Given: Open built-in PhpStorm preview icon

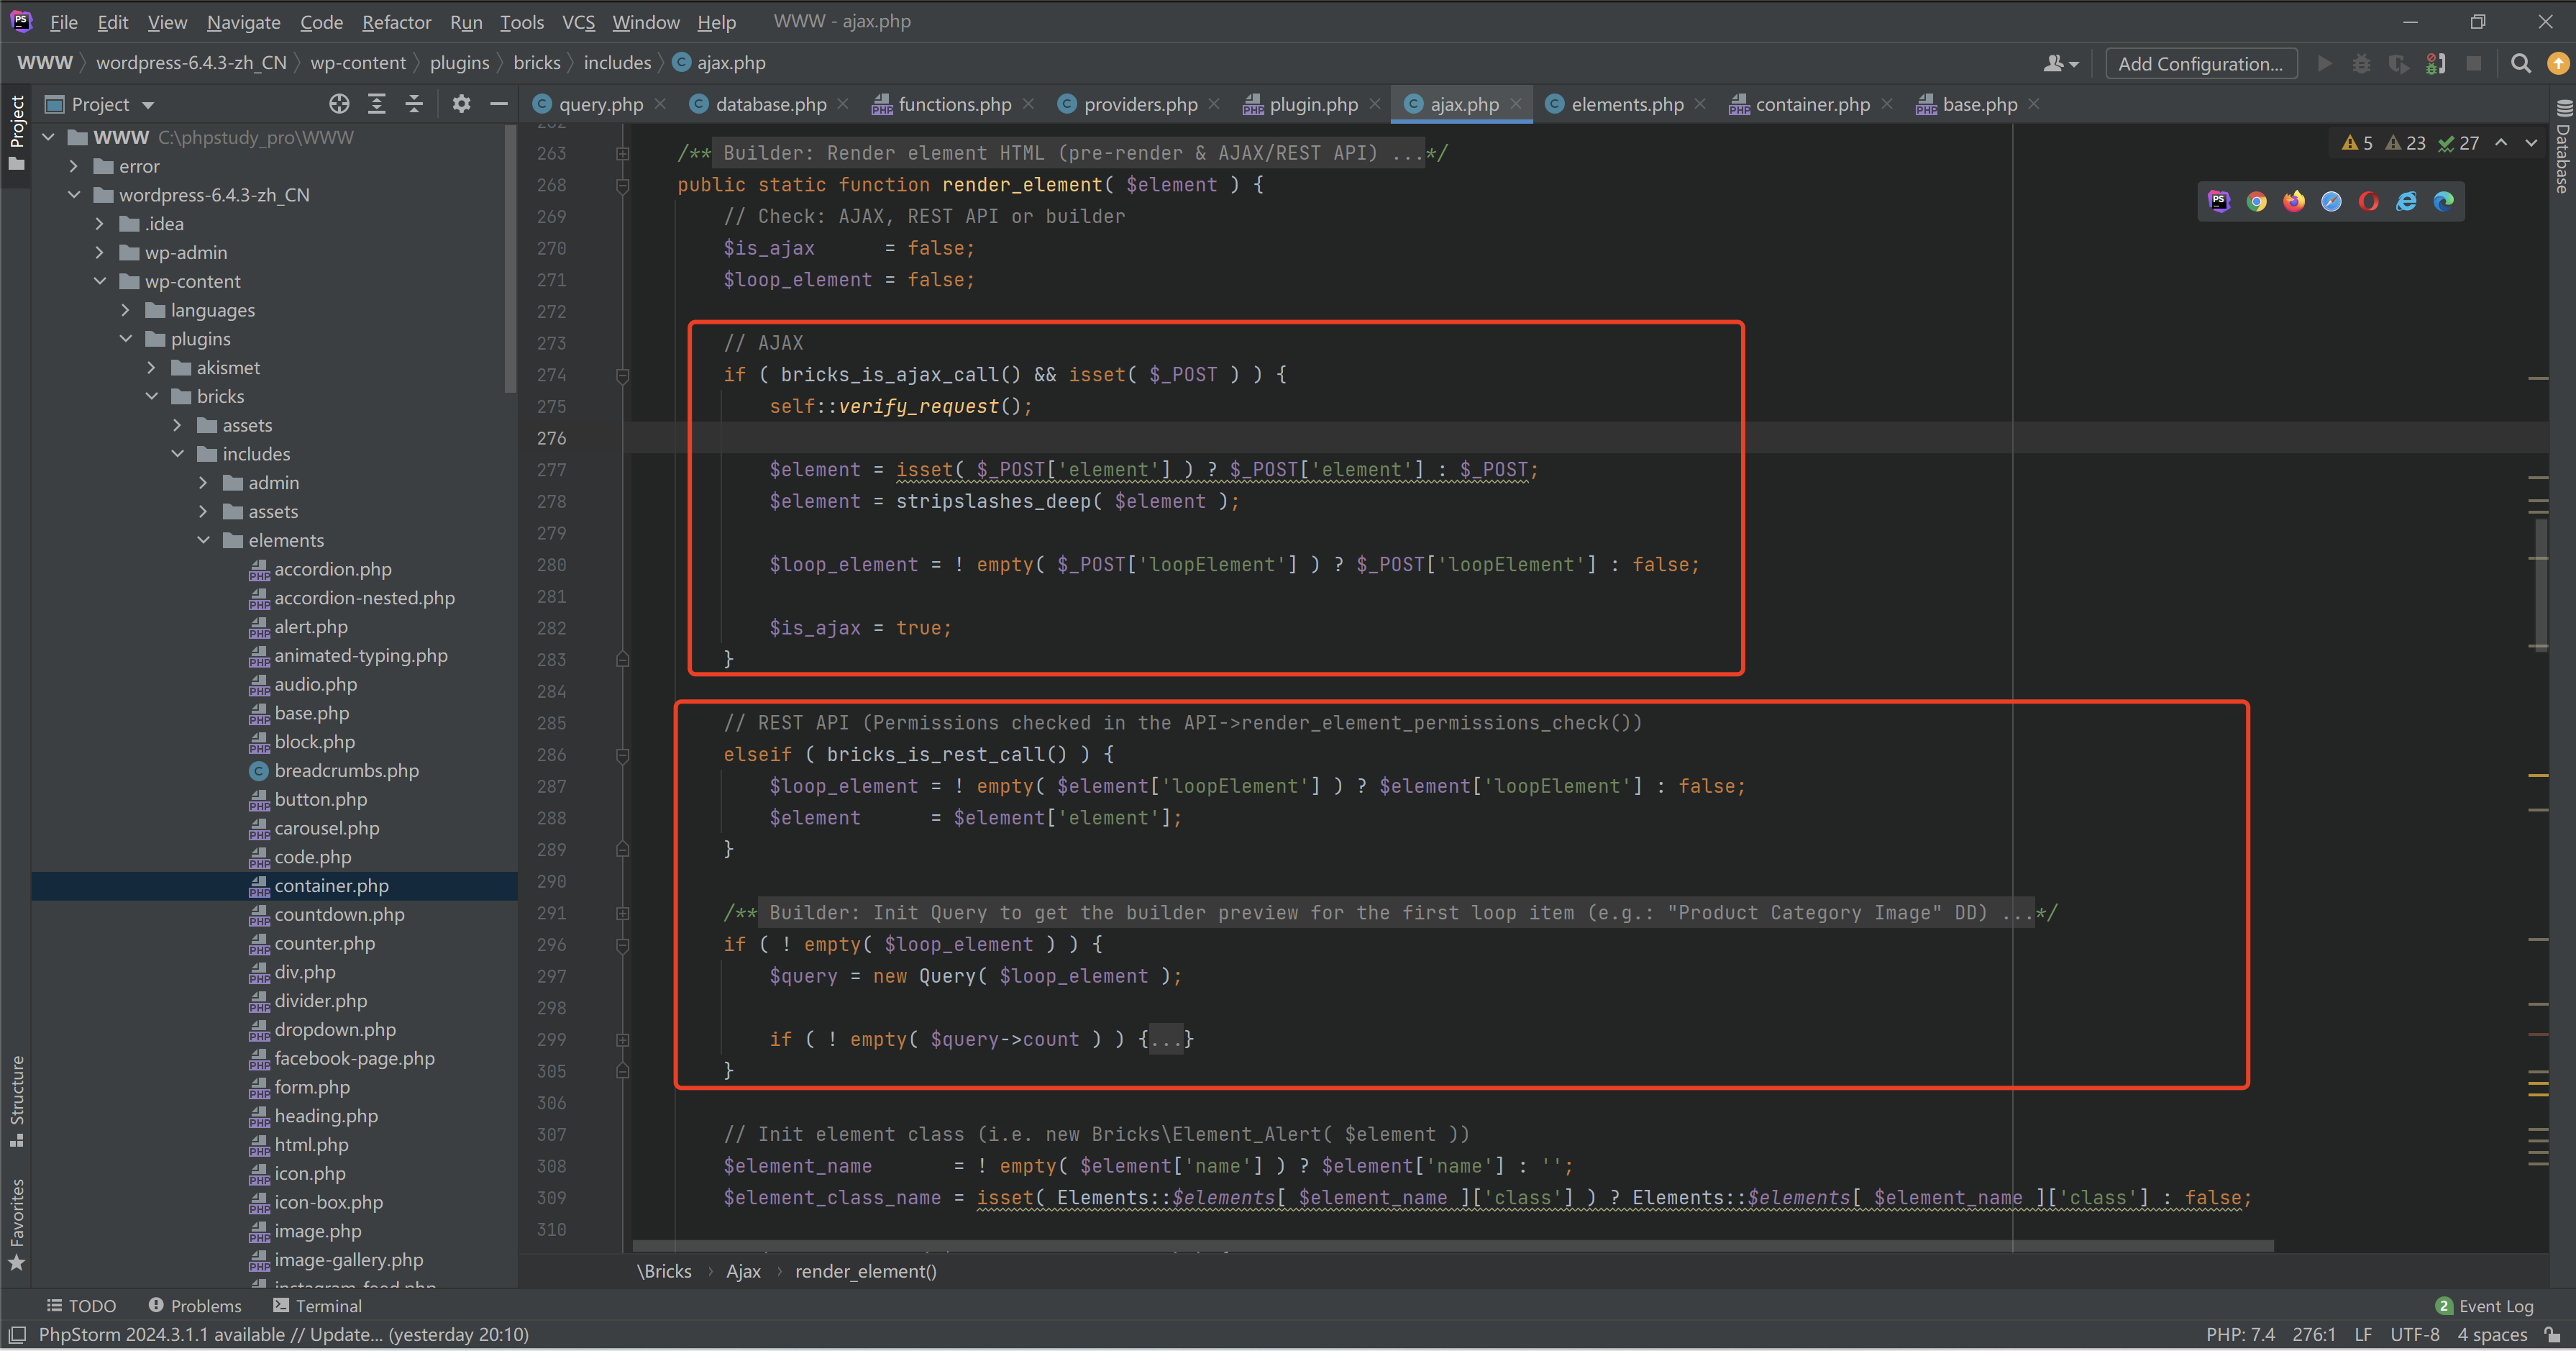Looking at the screenshot, I should (2219, 201).
